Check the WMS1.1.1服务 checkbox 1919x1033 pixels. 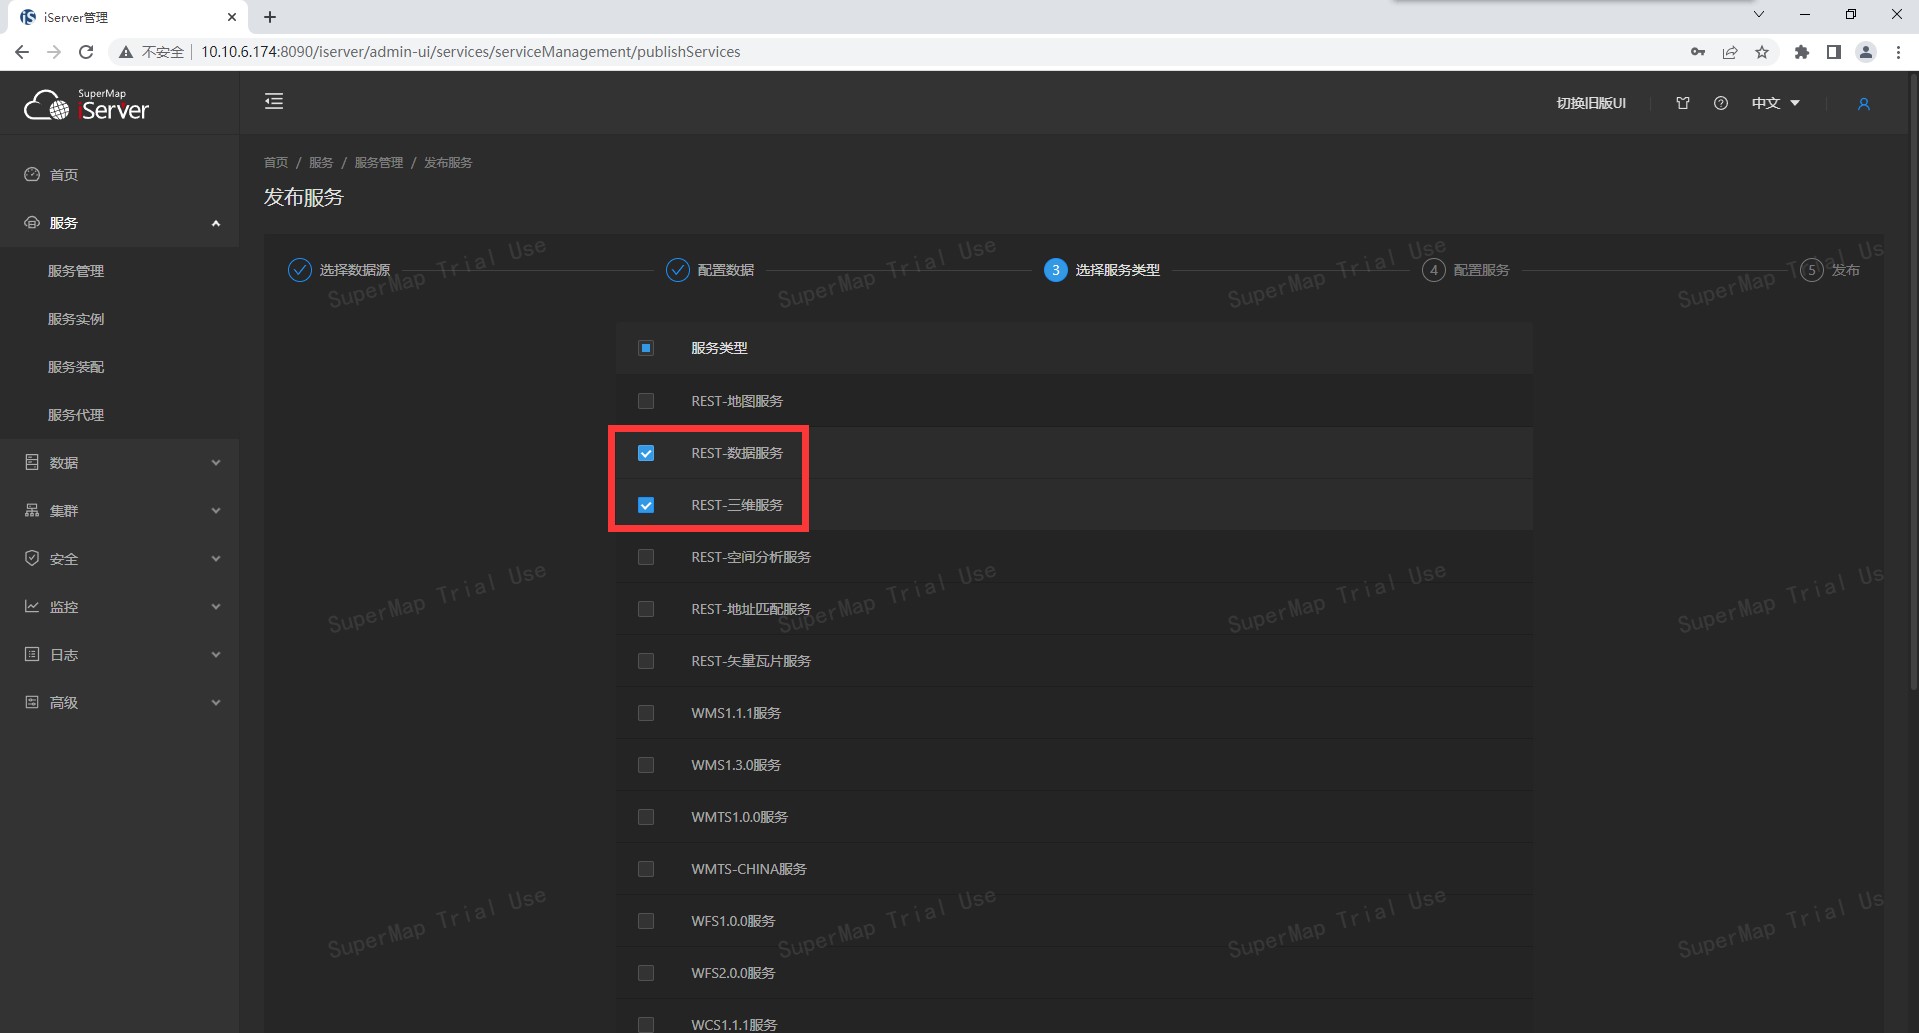click(646, 713)
